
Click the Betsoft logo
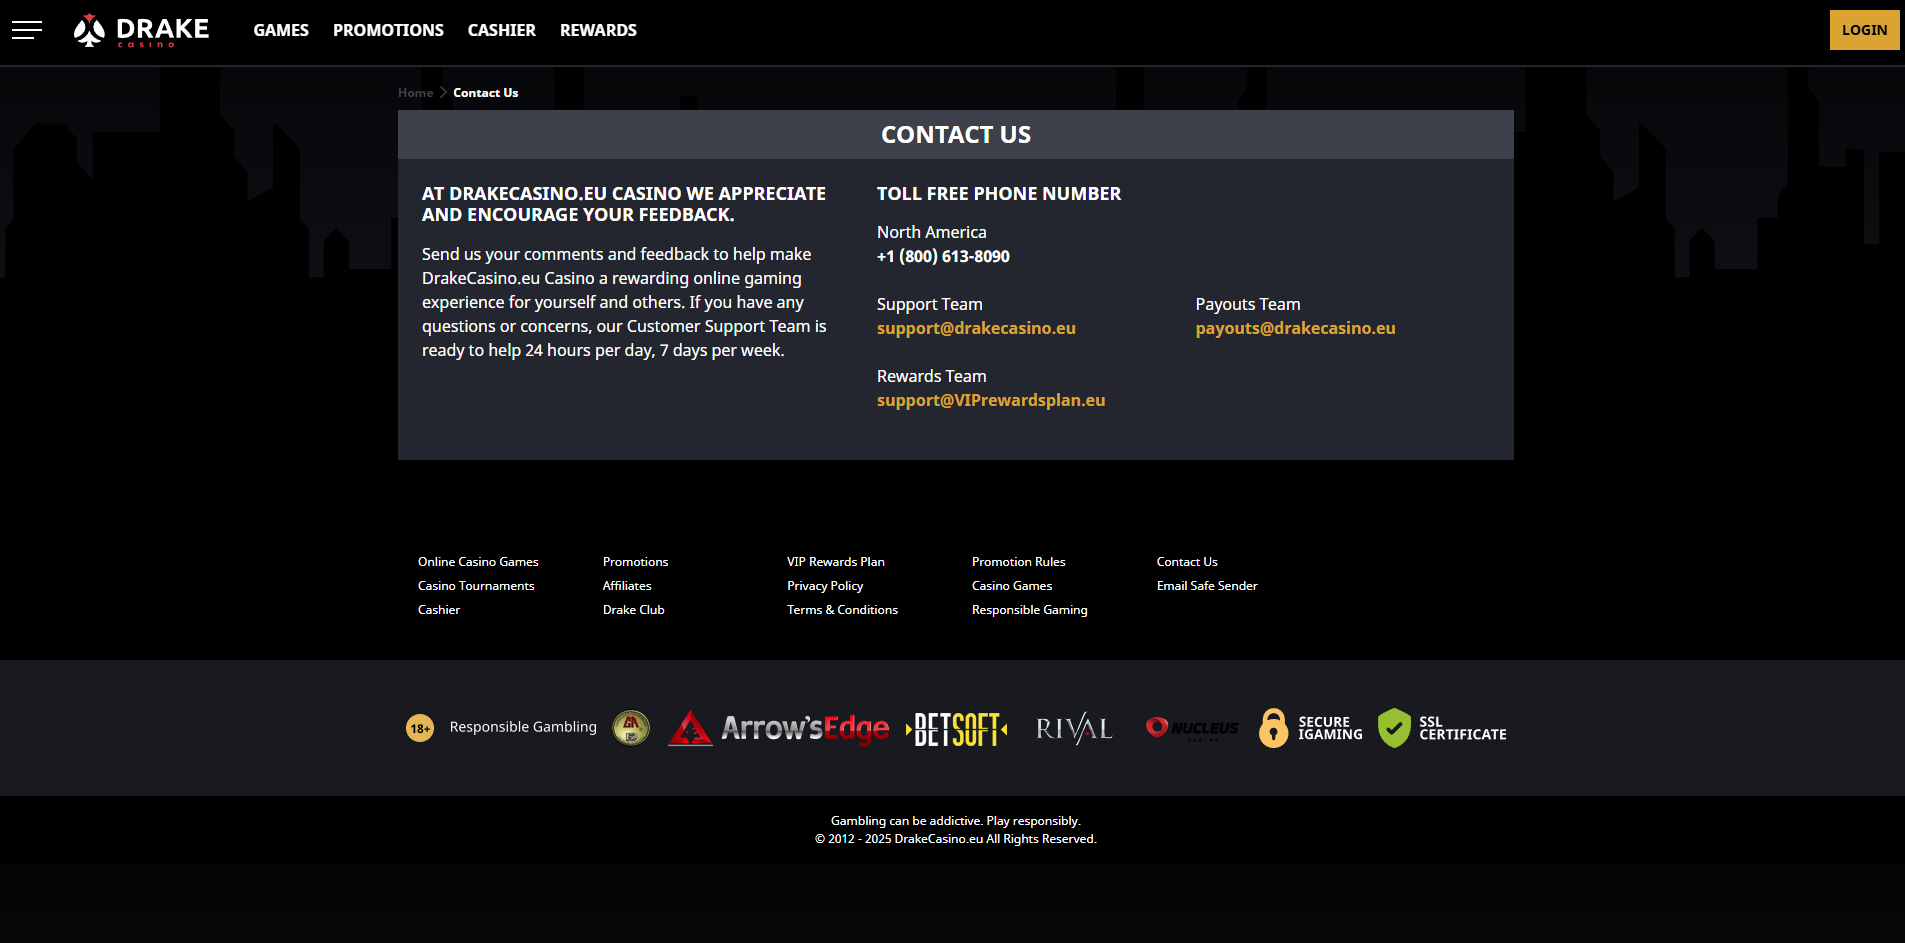957,729
